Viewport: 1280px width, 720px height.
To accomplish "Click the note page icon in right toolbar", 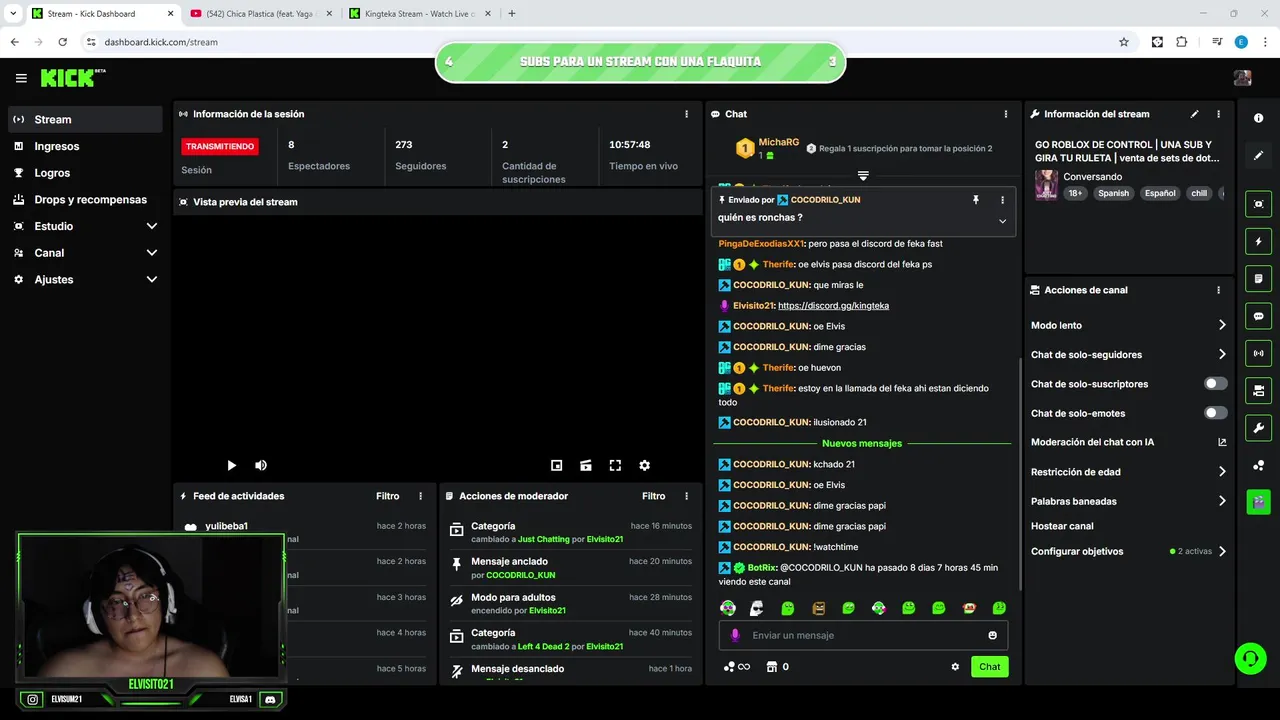I will (1258, 278).
